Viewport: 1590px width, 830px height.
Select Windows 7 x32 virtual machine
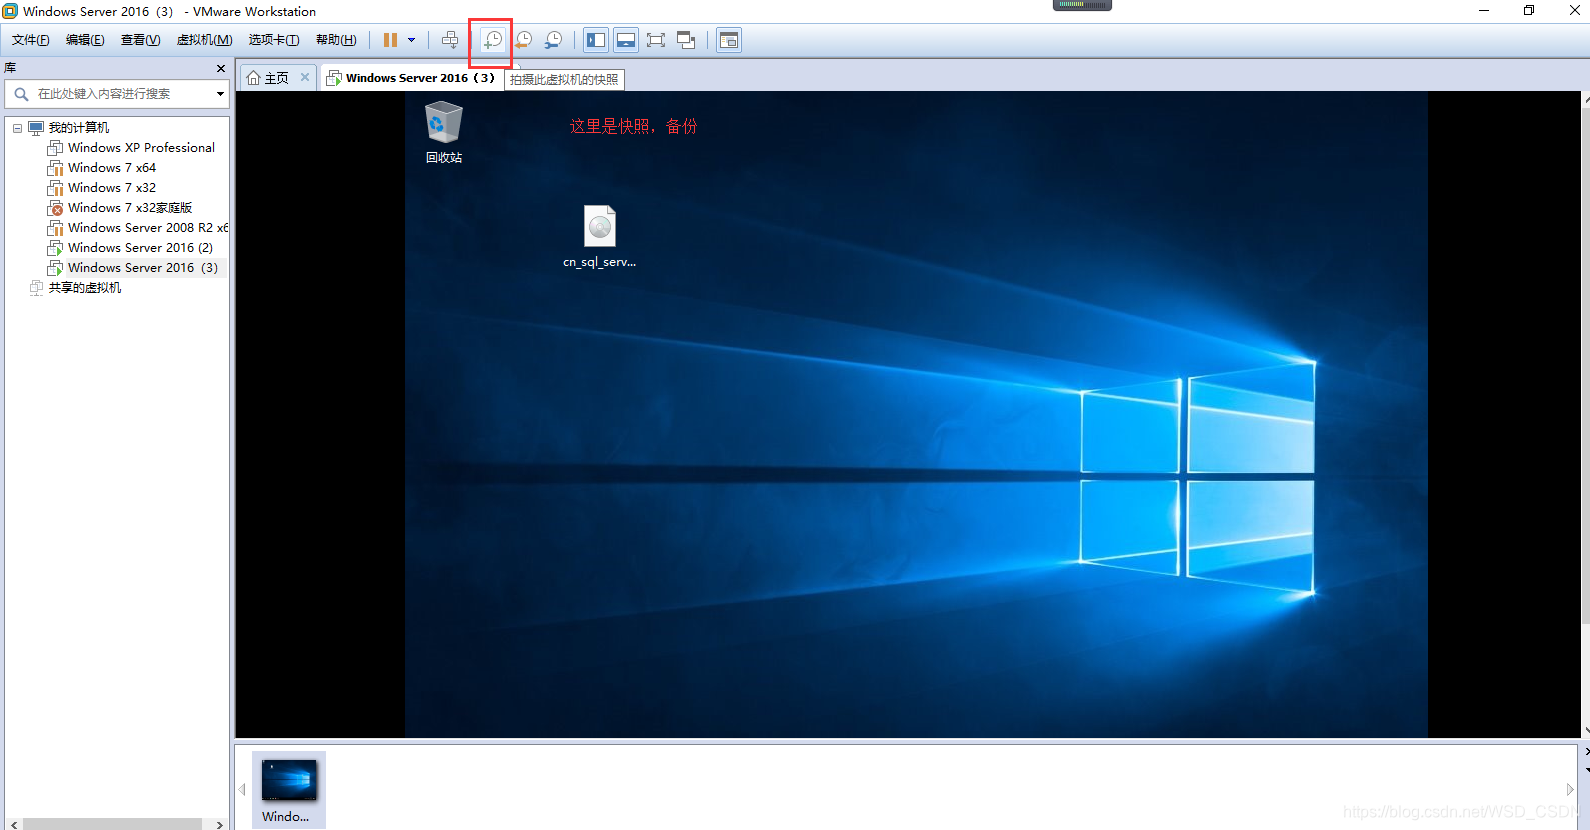click(x=112, y=188)
